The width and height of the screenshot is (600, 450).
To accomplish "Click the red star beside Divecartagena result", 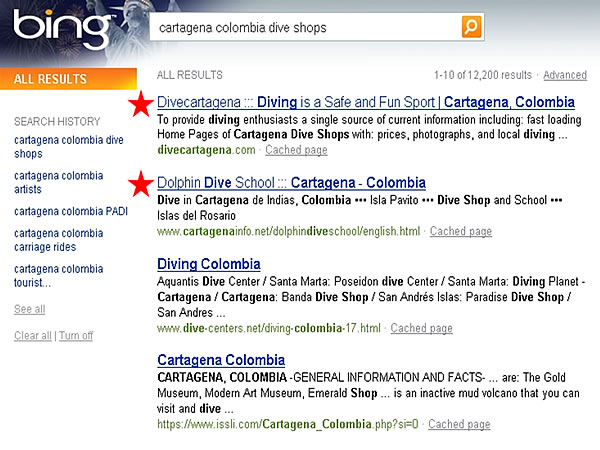I will (x=142, y=103).
